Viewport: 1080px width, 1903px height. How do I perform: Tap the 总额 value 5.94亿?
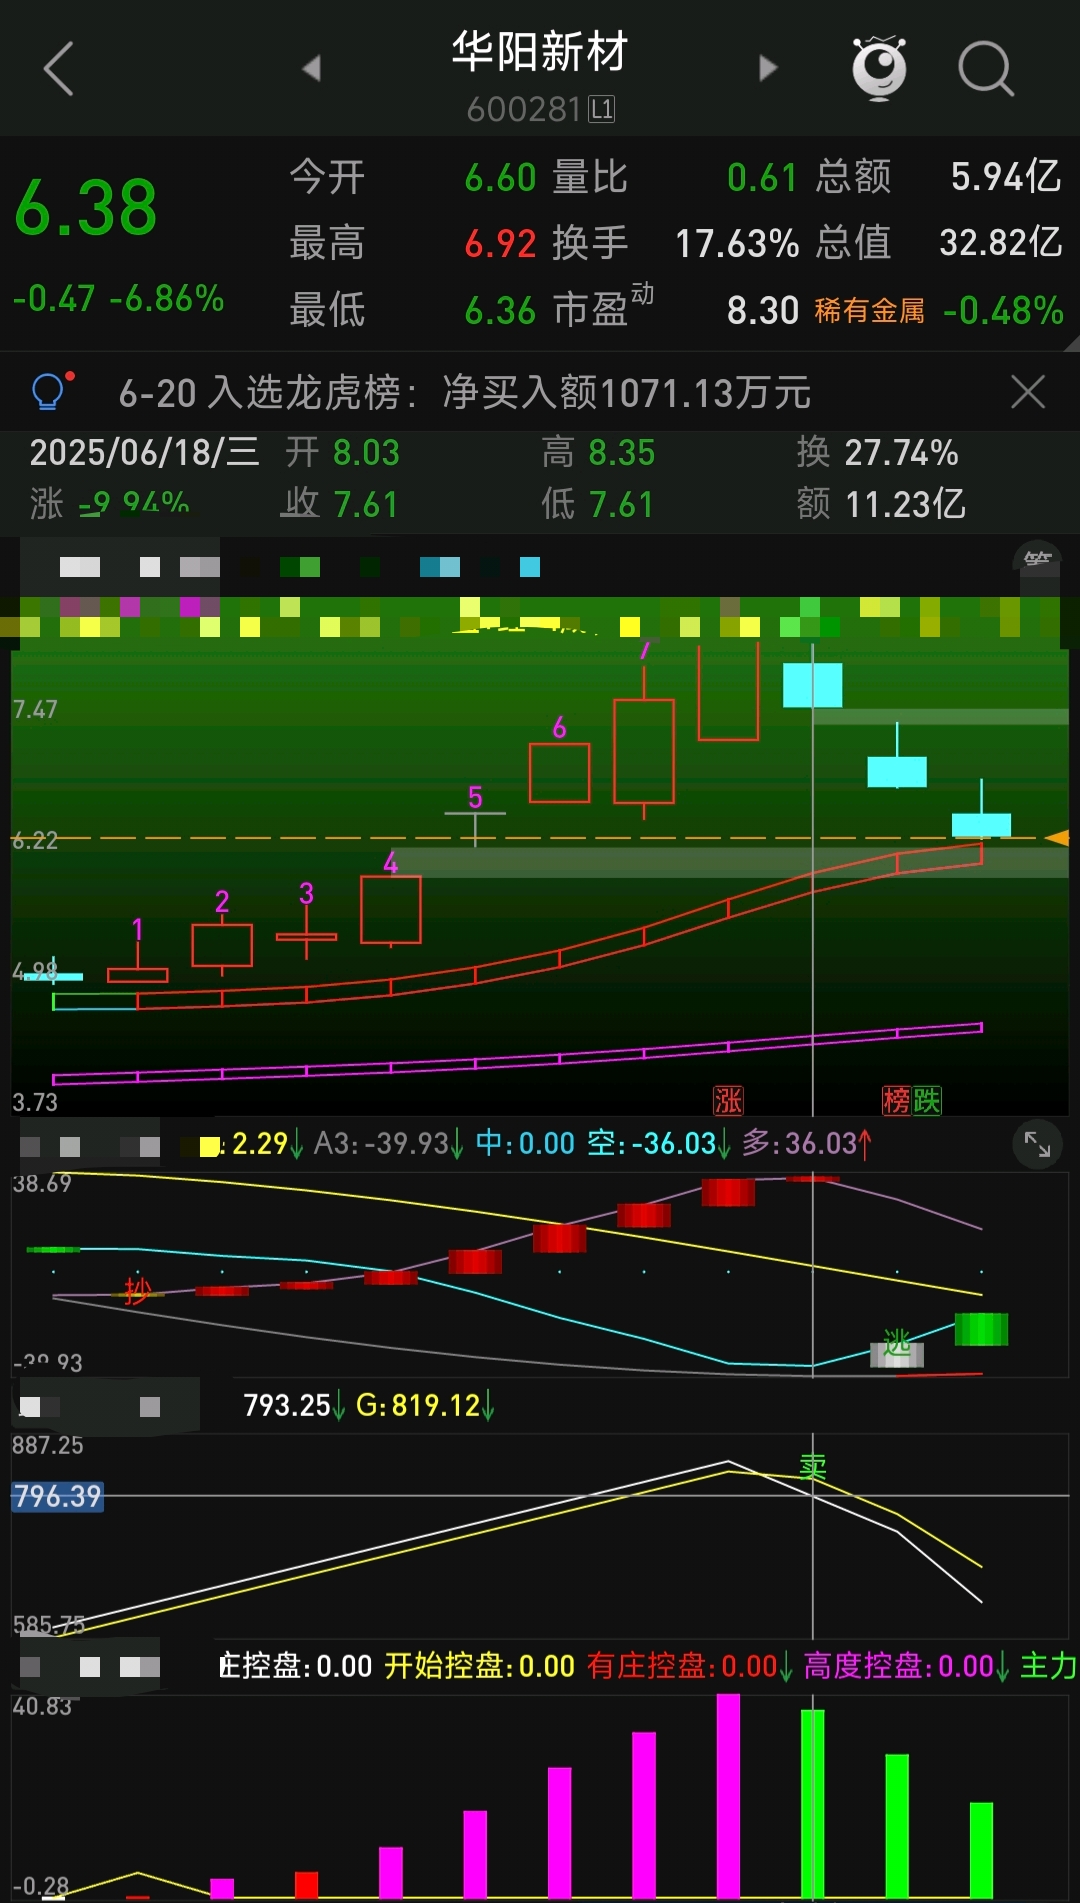1005,177
